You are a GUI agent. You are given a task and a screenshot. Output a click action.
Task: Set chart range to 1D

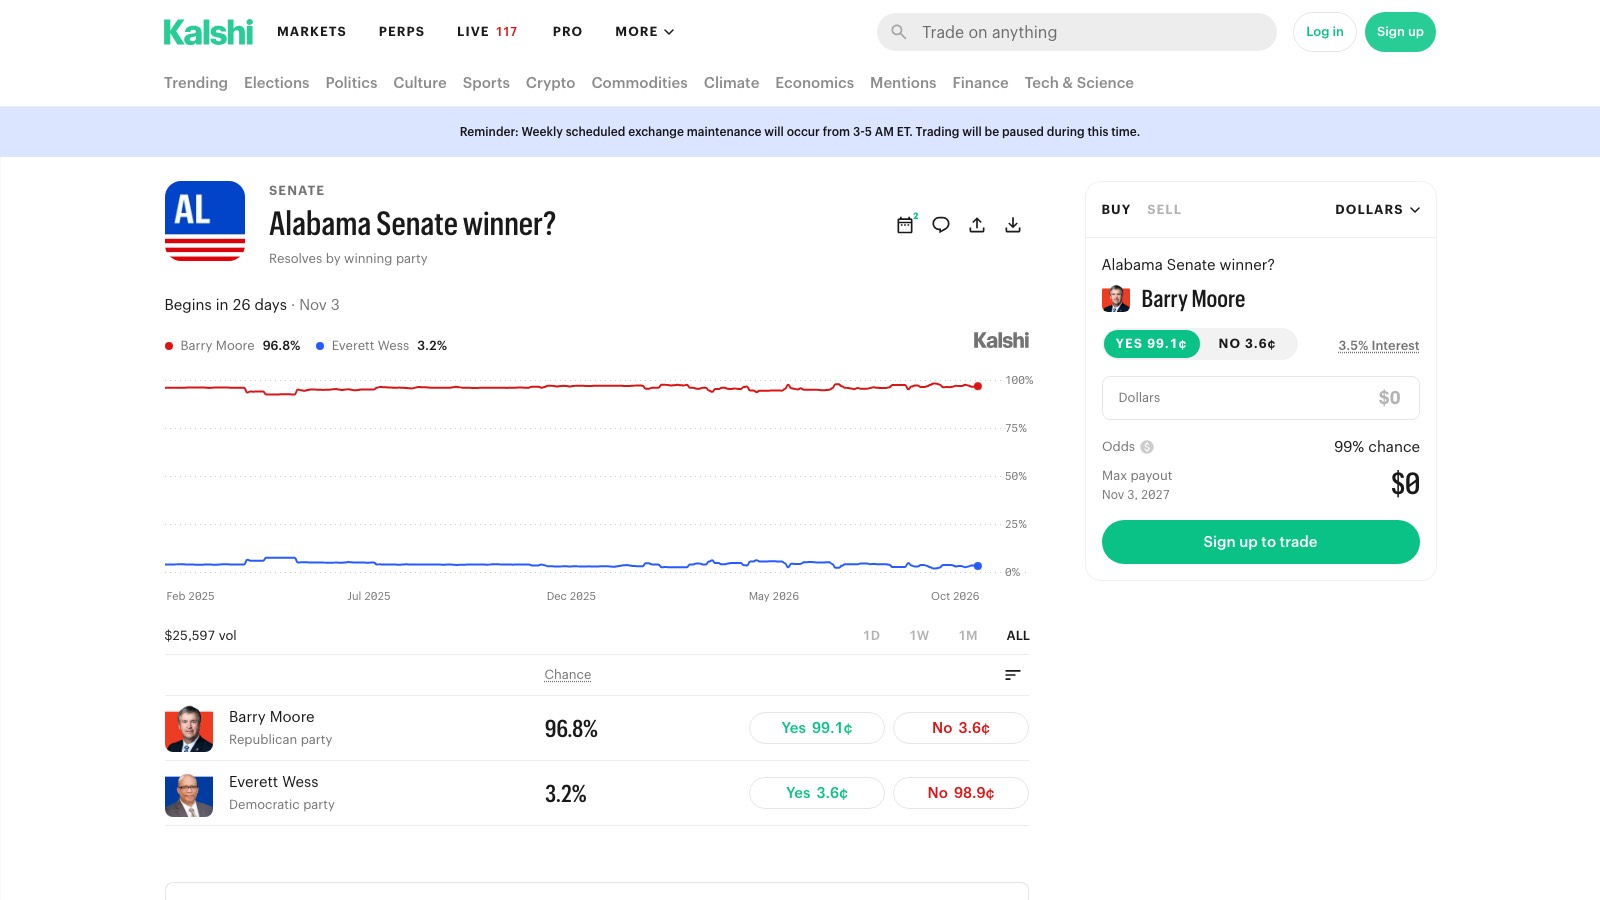tap(872, 636)
